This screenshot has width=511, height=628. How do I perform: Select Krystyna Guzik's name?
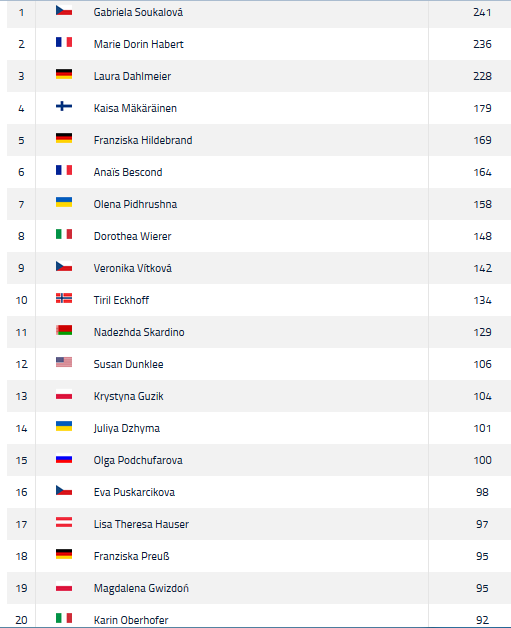129,397
